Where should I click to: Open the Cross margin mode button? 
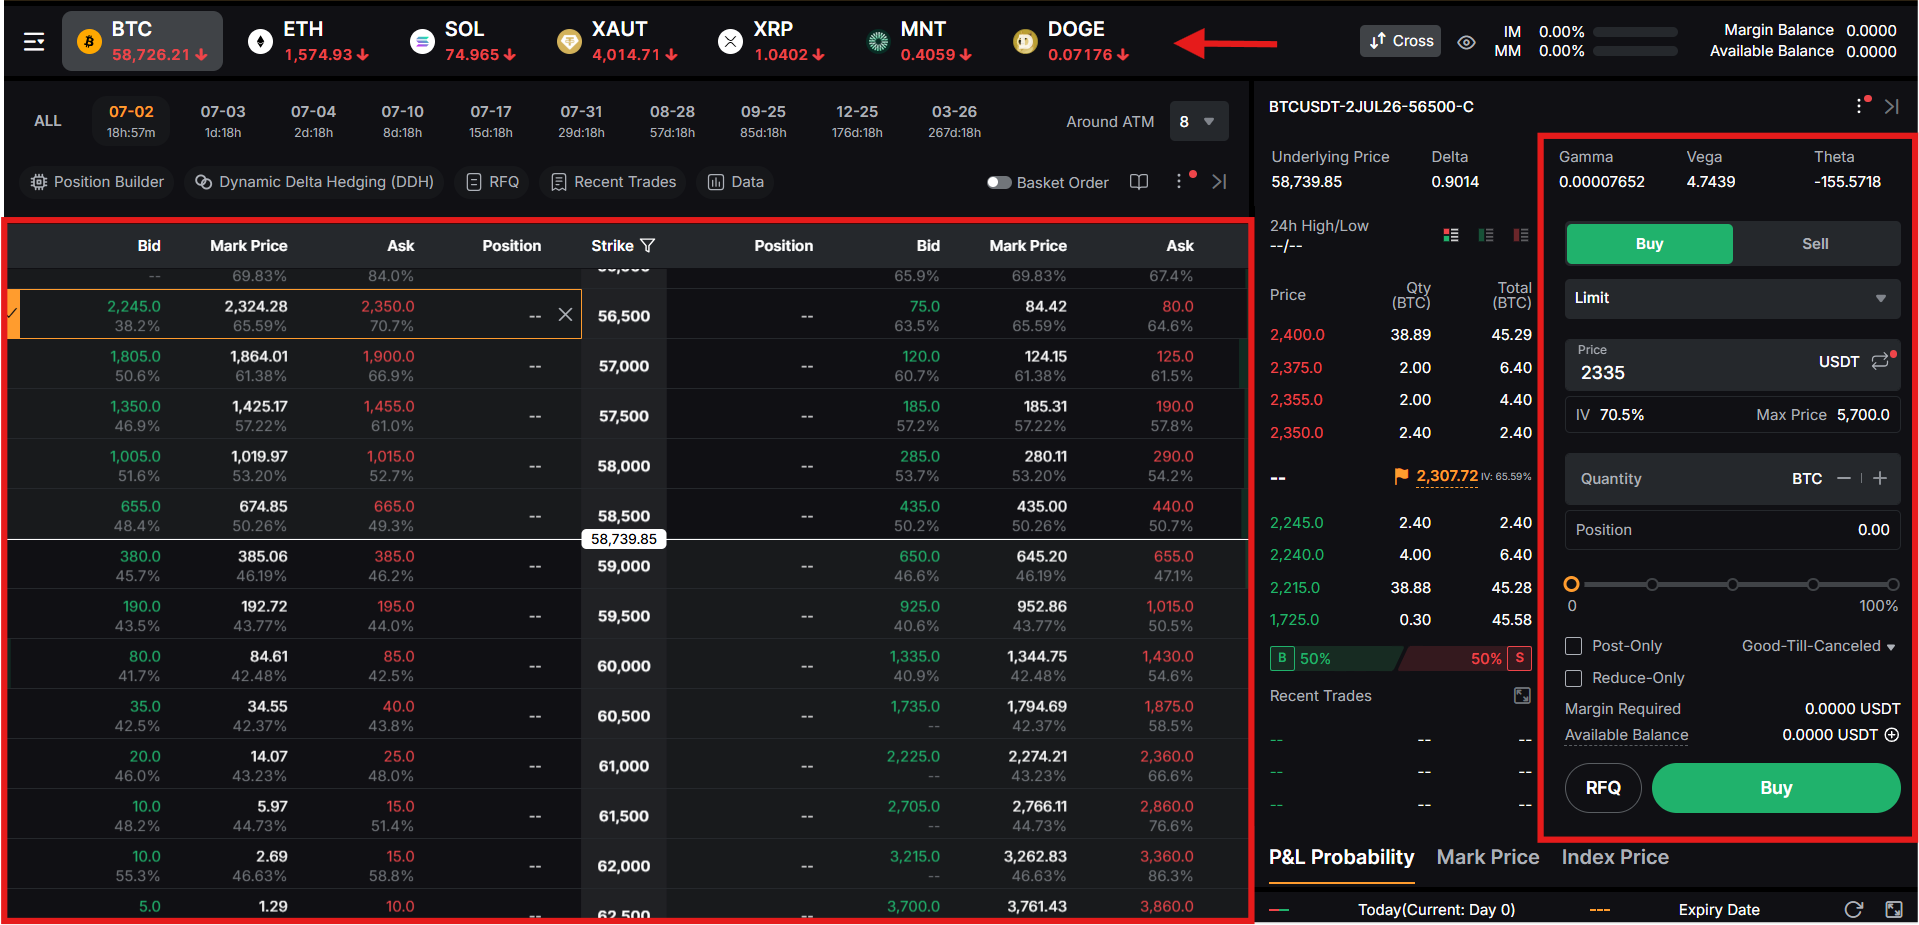point(1400,41)
